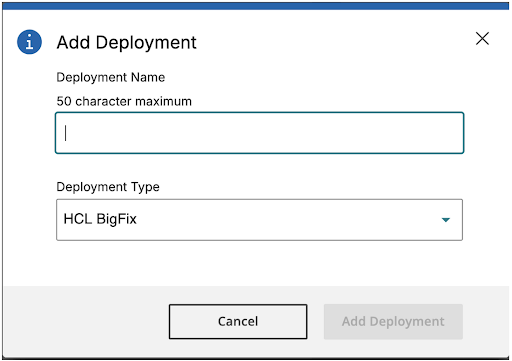512x361 pixels.
Task: Click the Cancel button
Action: (238, 321)
